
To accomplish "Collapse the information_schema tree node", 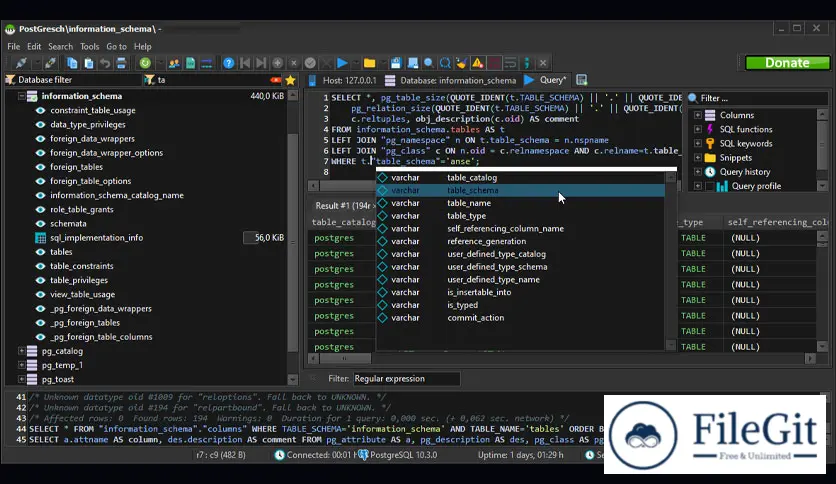I will pyautogui.click(x=21, y=96).
